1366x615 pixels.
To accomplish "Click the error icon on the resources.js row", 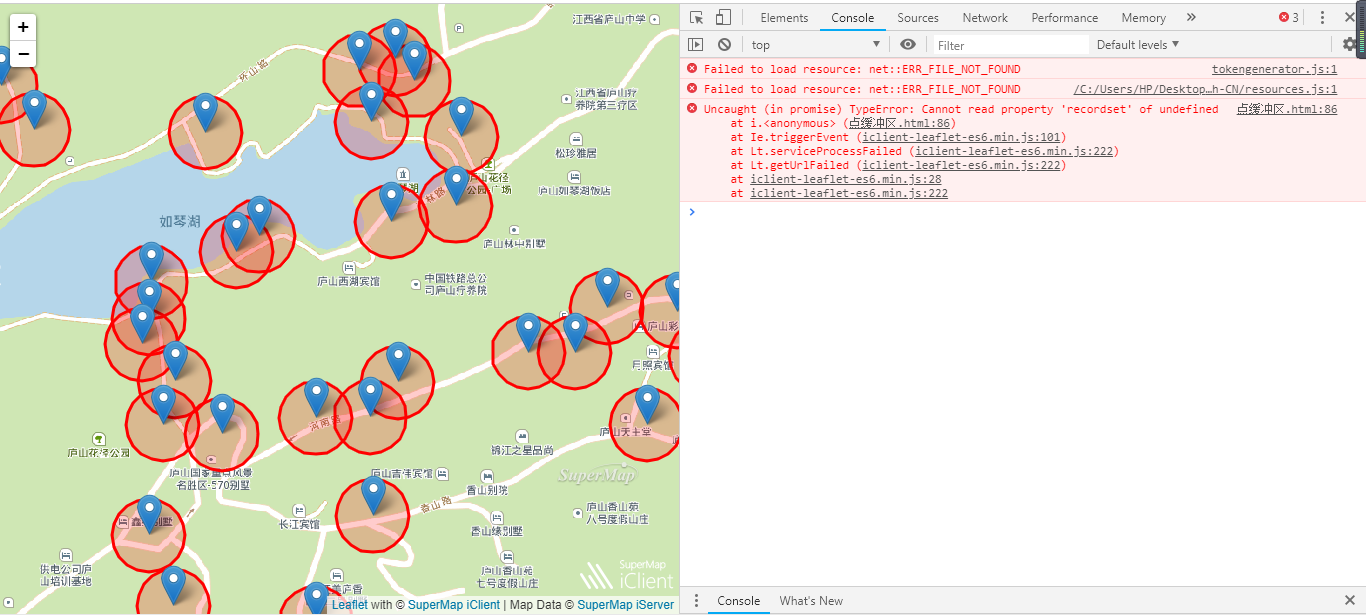I will 692,89.
